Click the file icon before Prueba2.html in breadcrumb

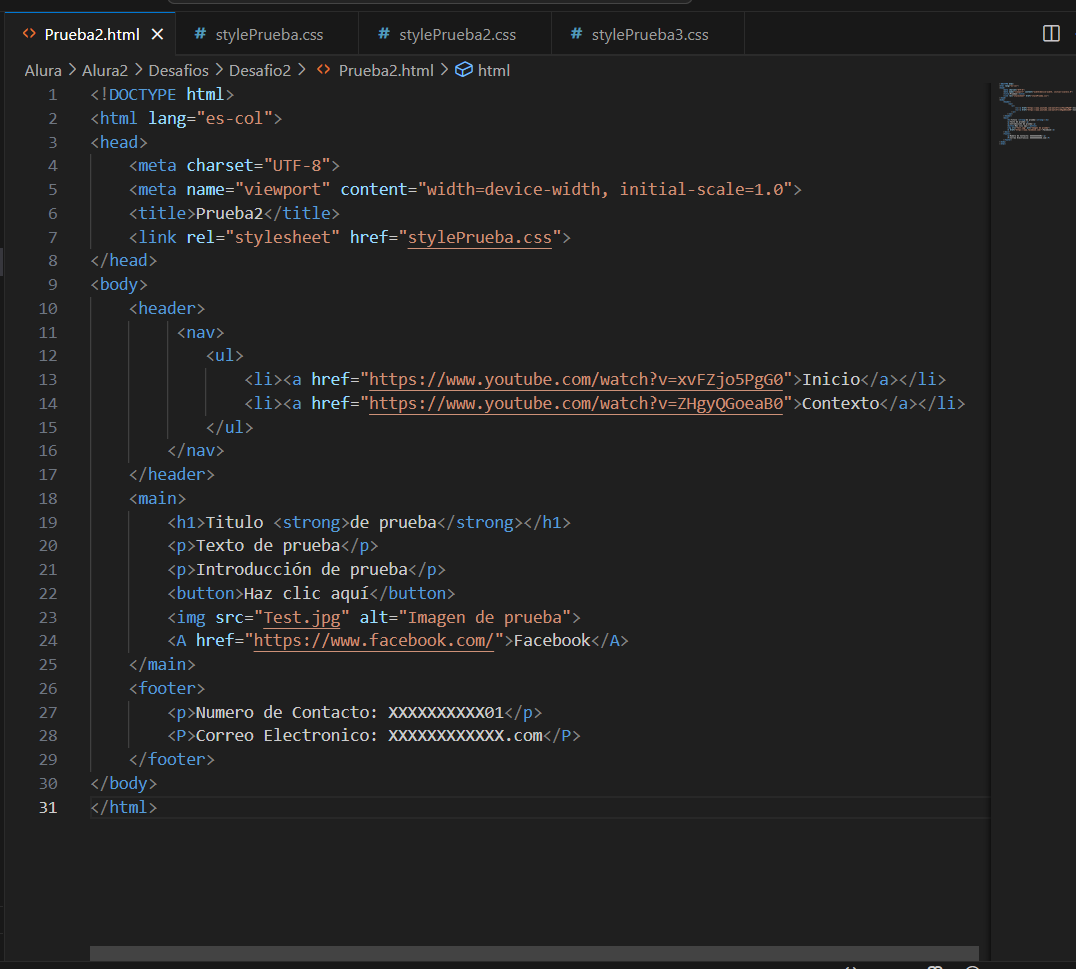[x=323, y=70]
